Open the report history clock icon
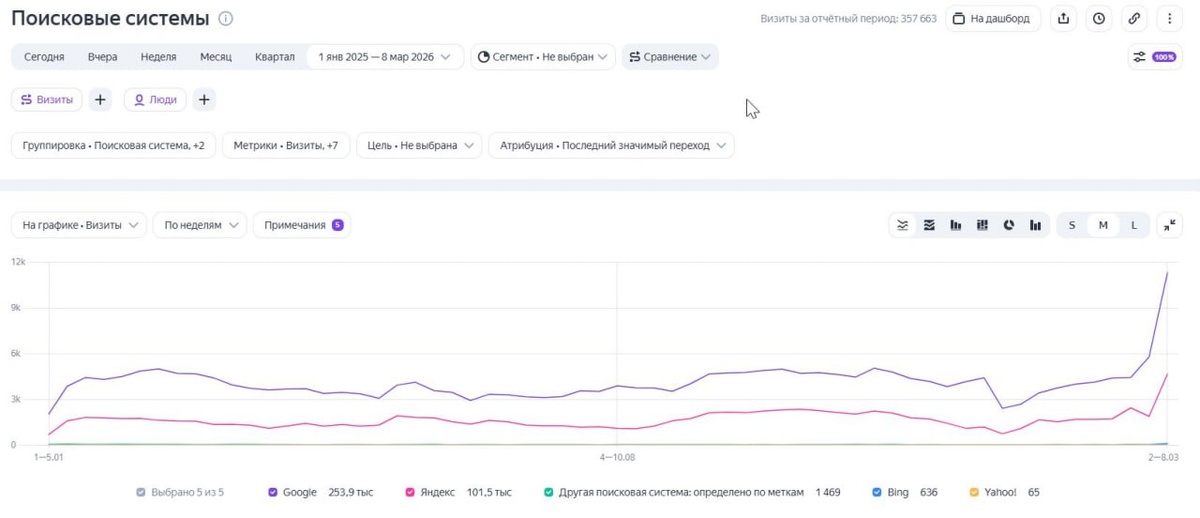Viewport: 1200px width, 518px height. click(1098, 18)
